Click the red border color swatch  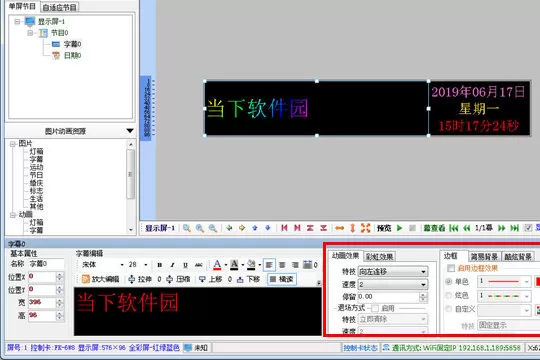(537, 281)
